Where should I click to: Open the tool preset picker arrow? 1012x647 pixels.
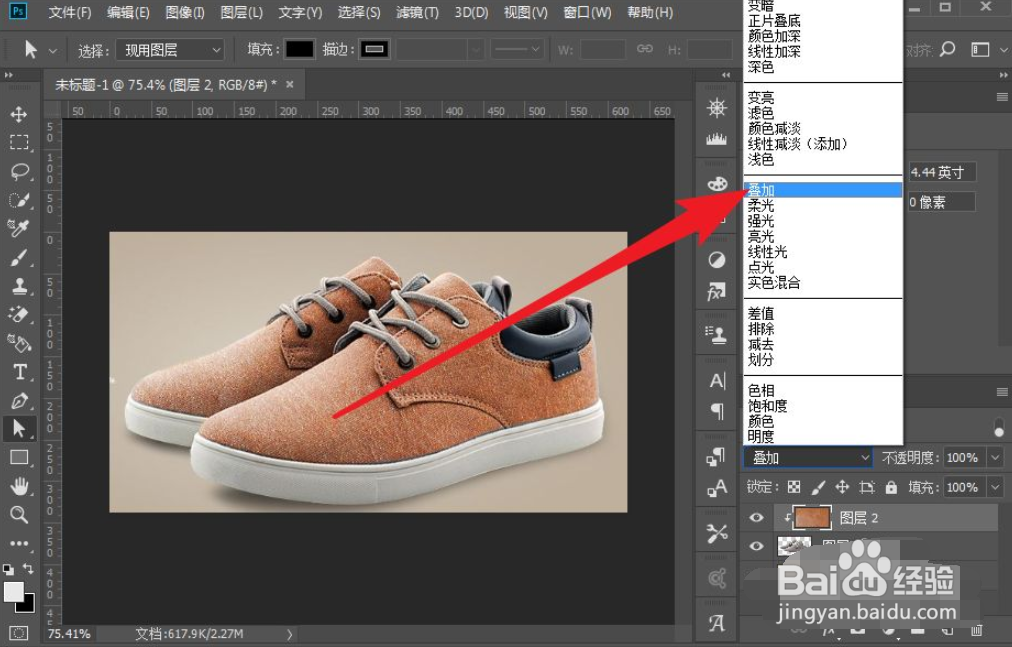click(x=53, y=50)
